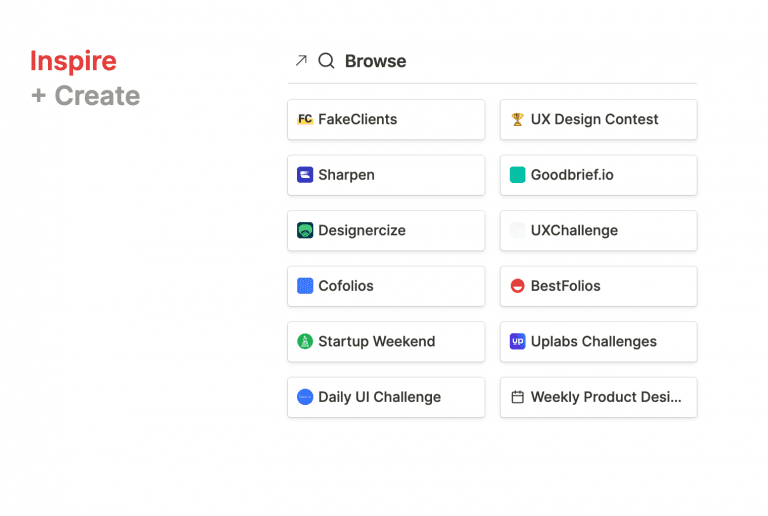Click the trophy icon for UX Design Contest
The height and width of the screenshot is (516, 768).
517,119
